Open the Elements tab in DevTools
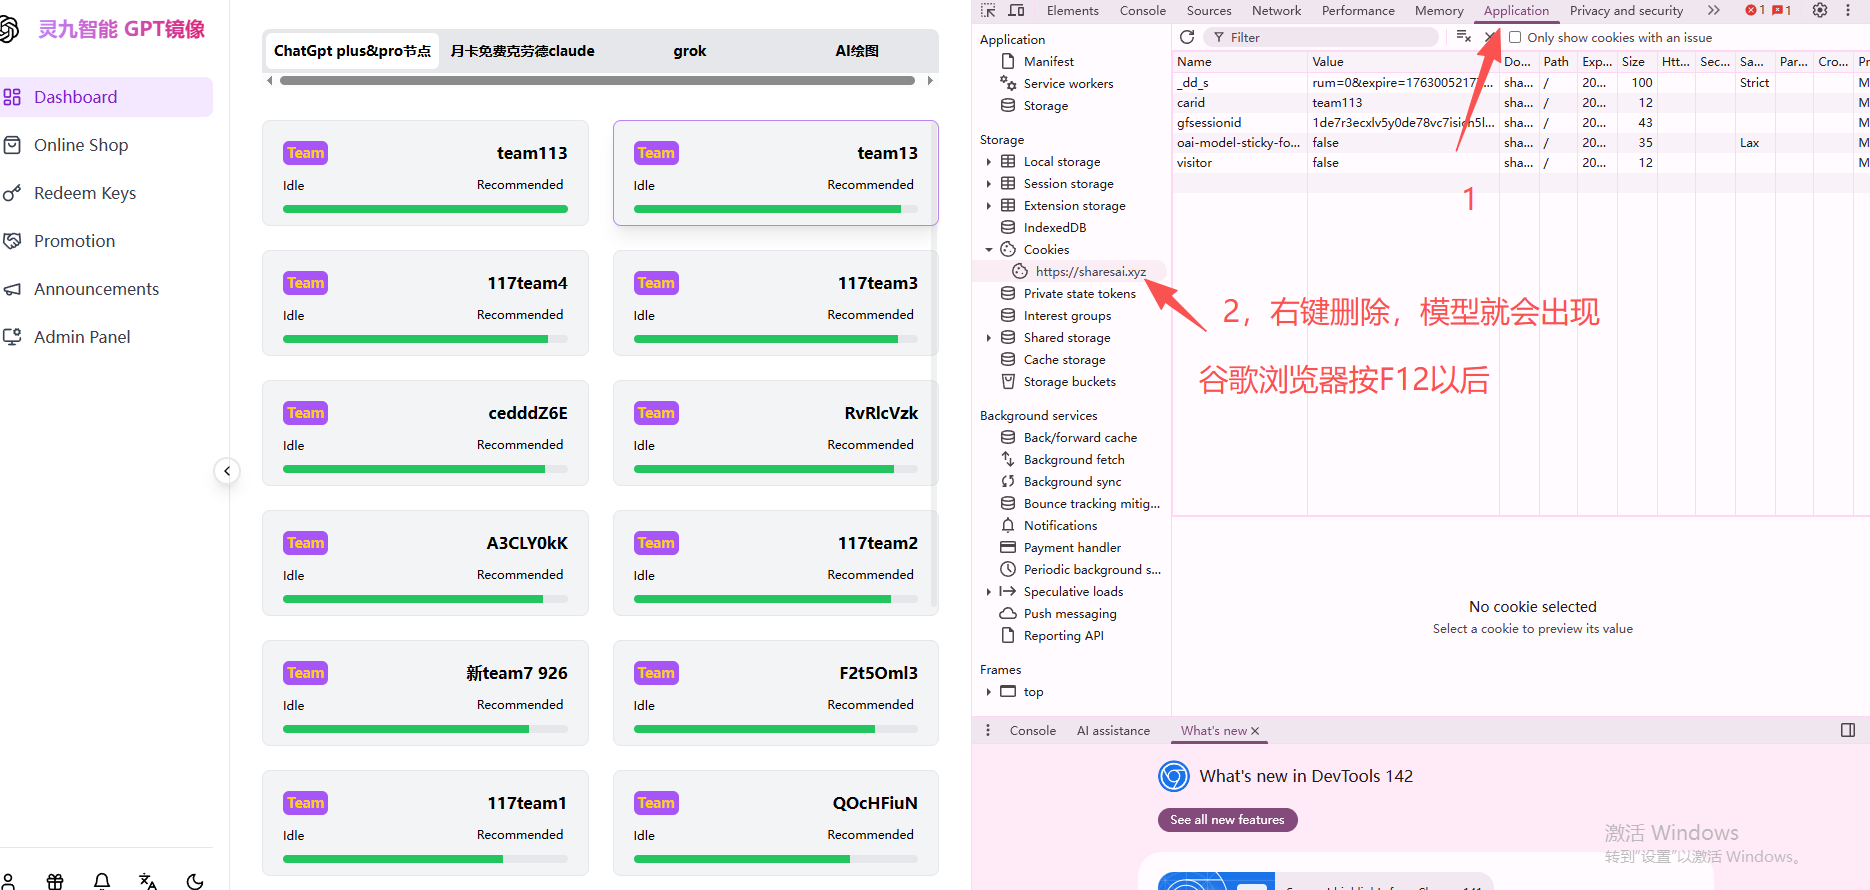This screenshot has height=890, width=1870. (x=1072, y=10)
